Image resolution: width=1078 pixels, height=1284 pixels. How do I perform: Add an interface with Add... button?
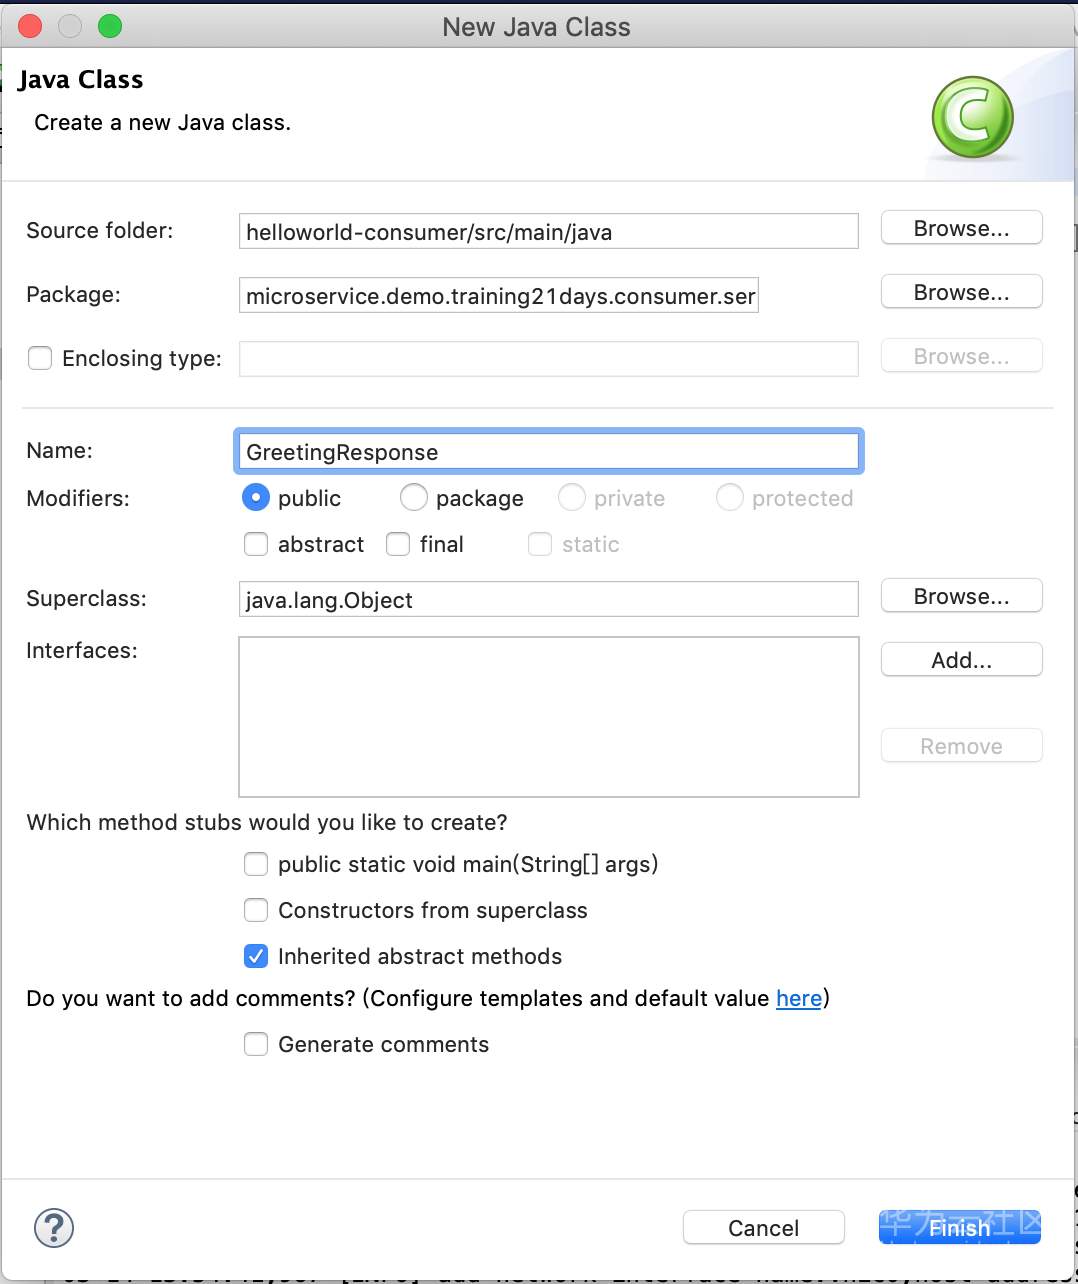click(x=961, y=660)
